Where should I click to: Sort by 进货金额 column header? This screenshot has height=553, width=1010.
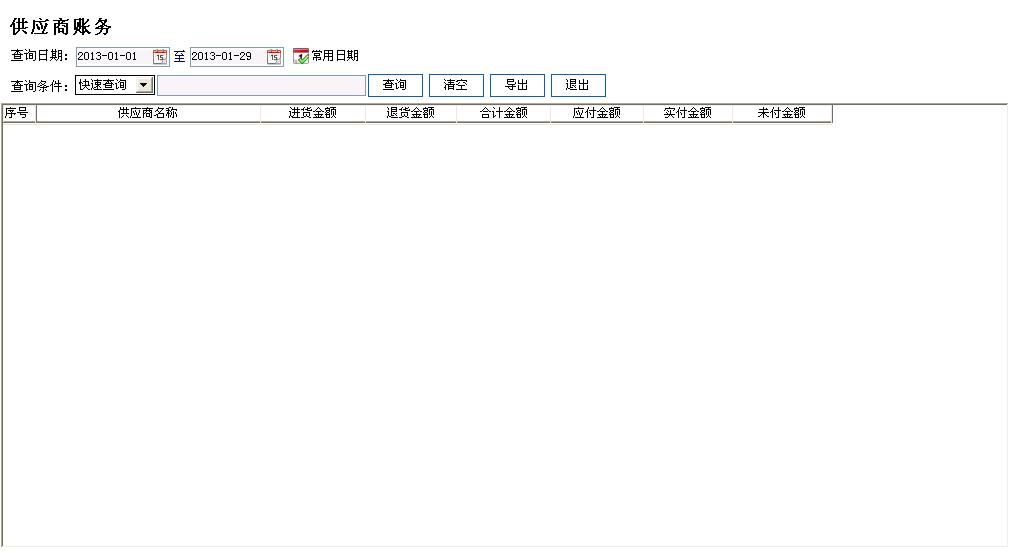coord(313,113)
